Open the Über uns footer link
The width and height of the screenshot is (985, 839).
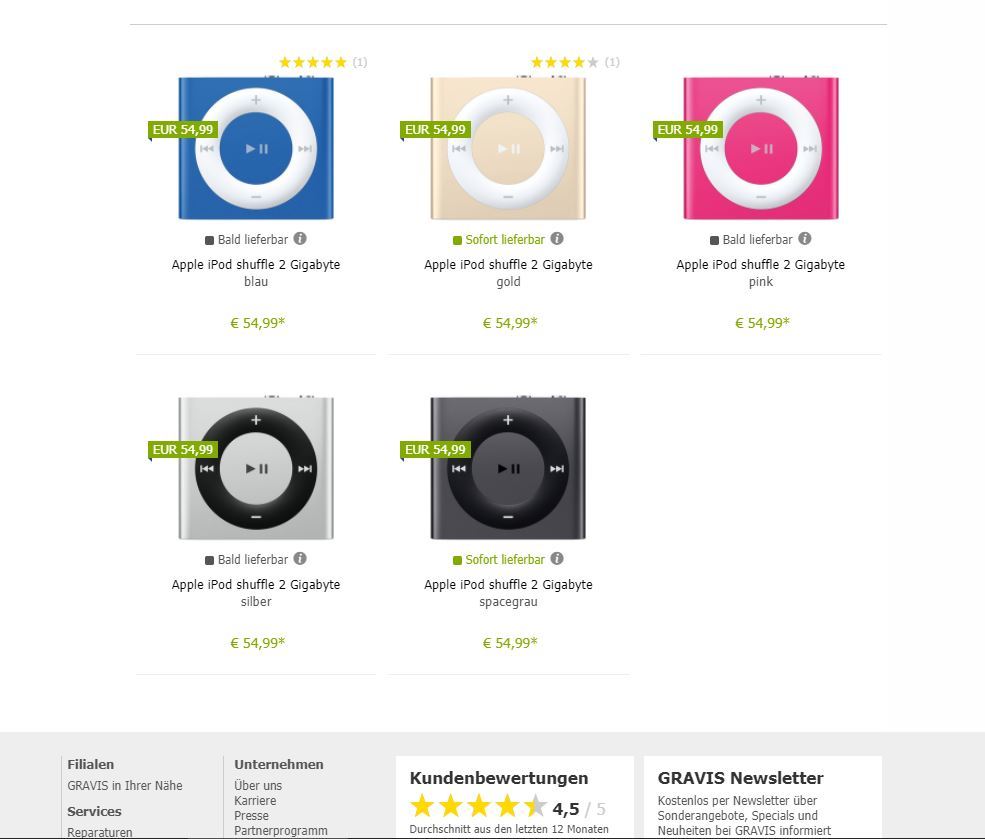(x=258, y=786)
